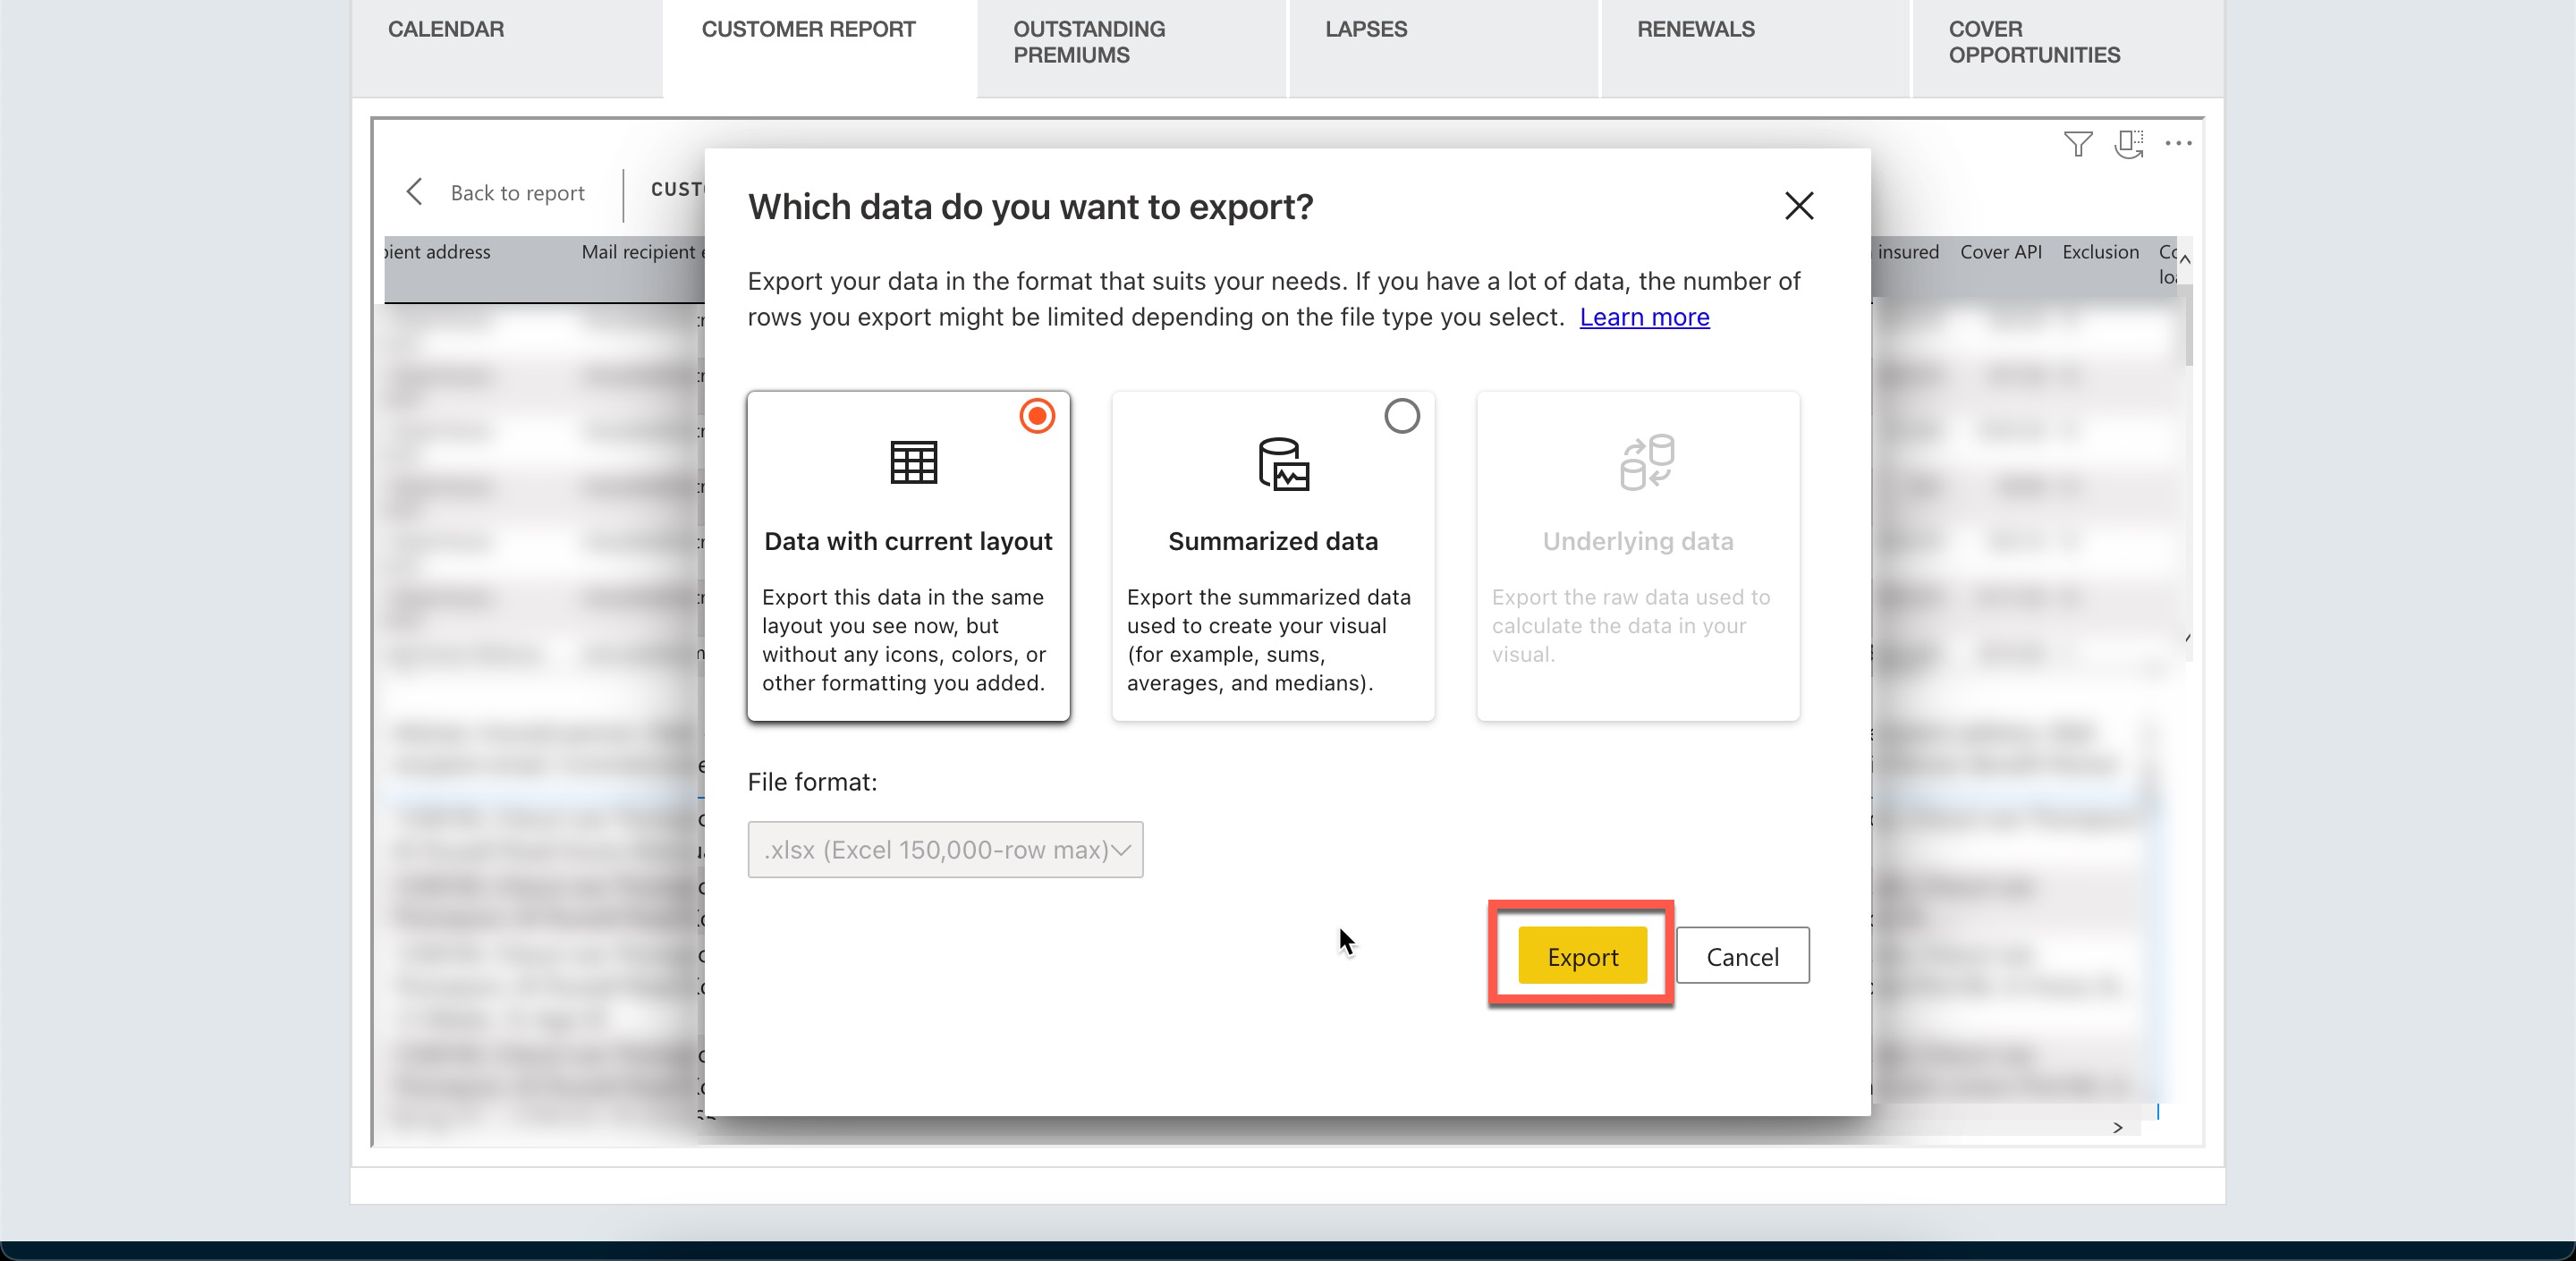Follow the Learn more link

(1643, 317)
